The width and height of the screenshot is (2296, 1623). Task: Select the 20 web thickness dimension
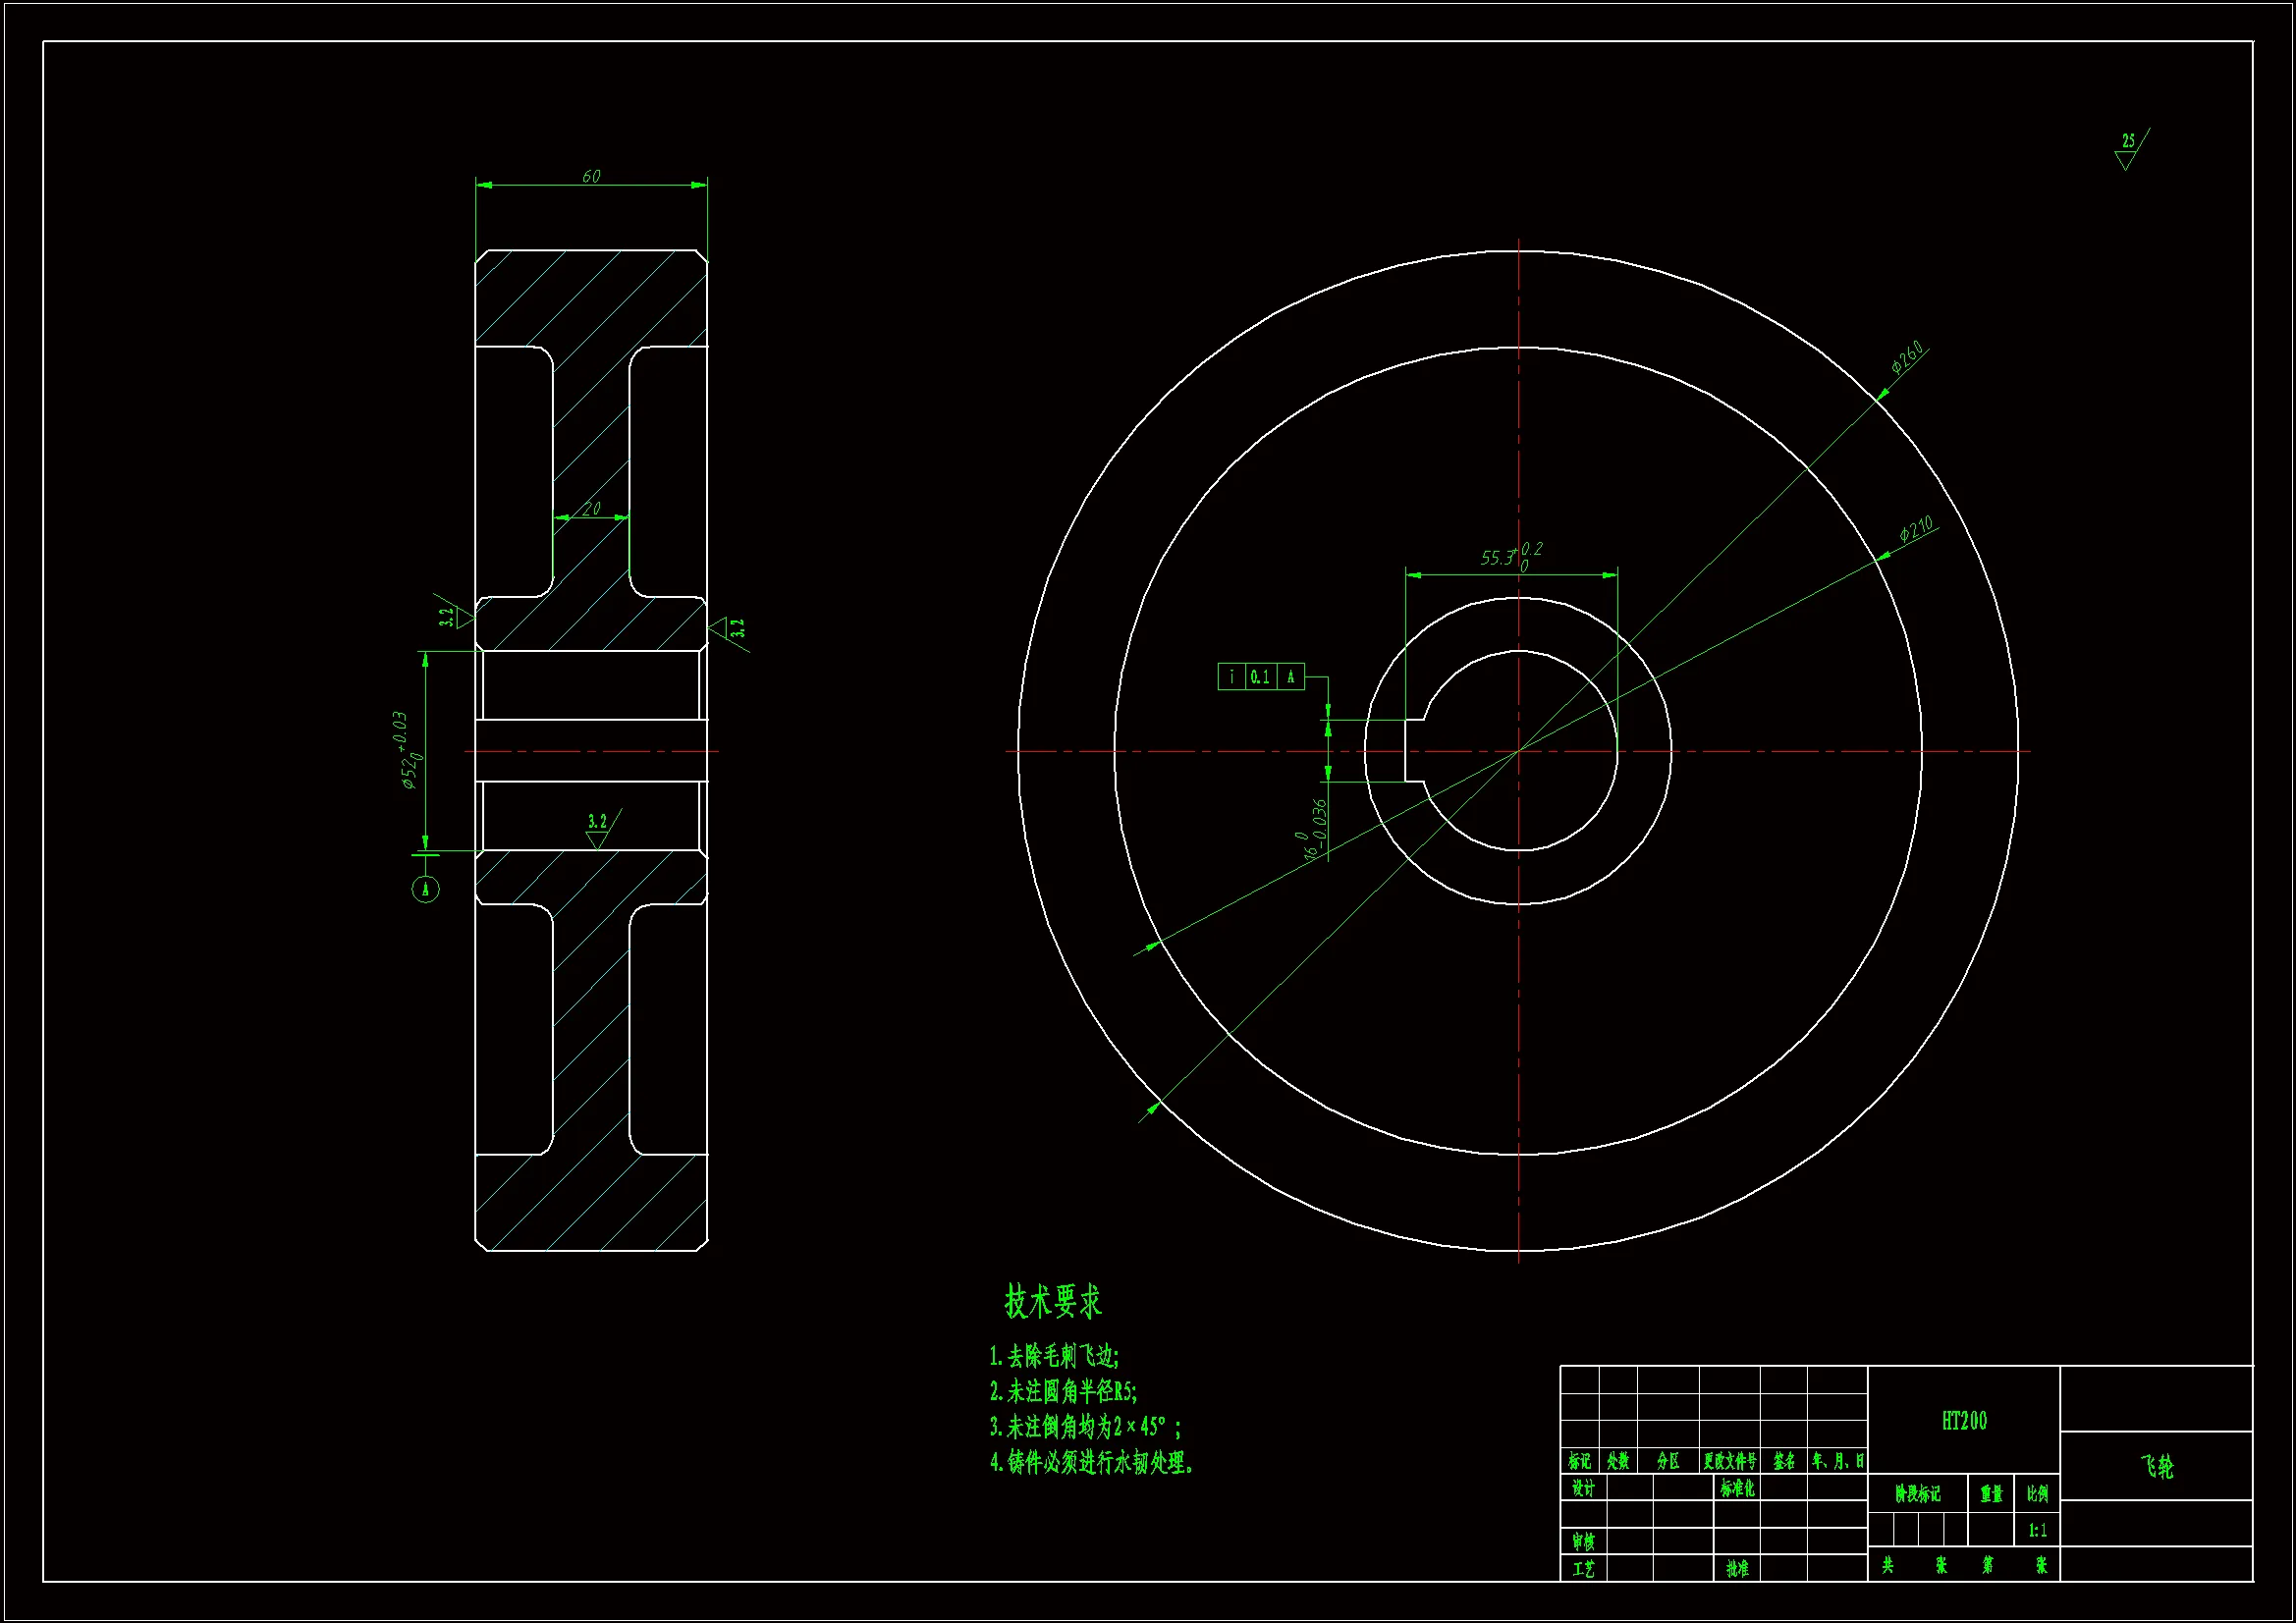591,509
